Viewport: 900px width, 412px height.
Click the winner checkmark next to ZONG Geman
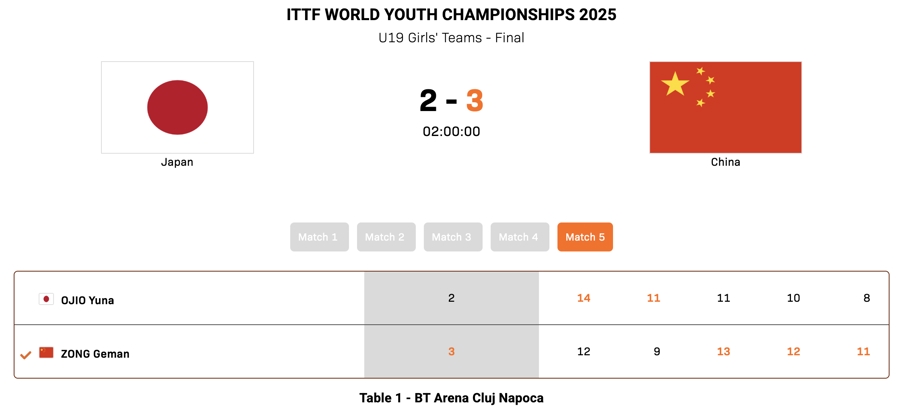click(25, 354)
